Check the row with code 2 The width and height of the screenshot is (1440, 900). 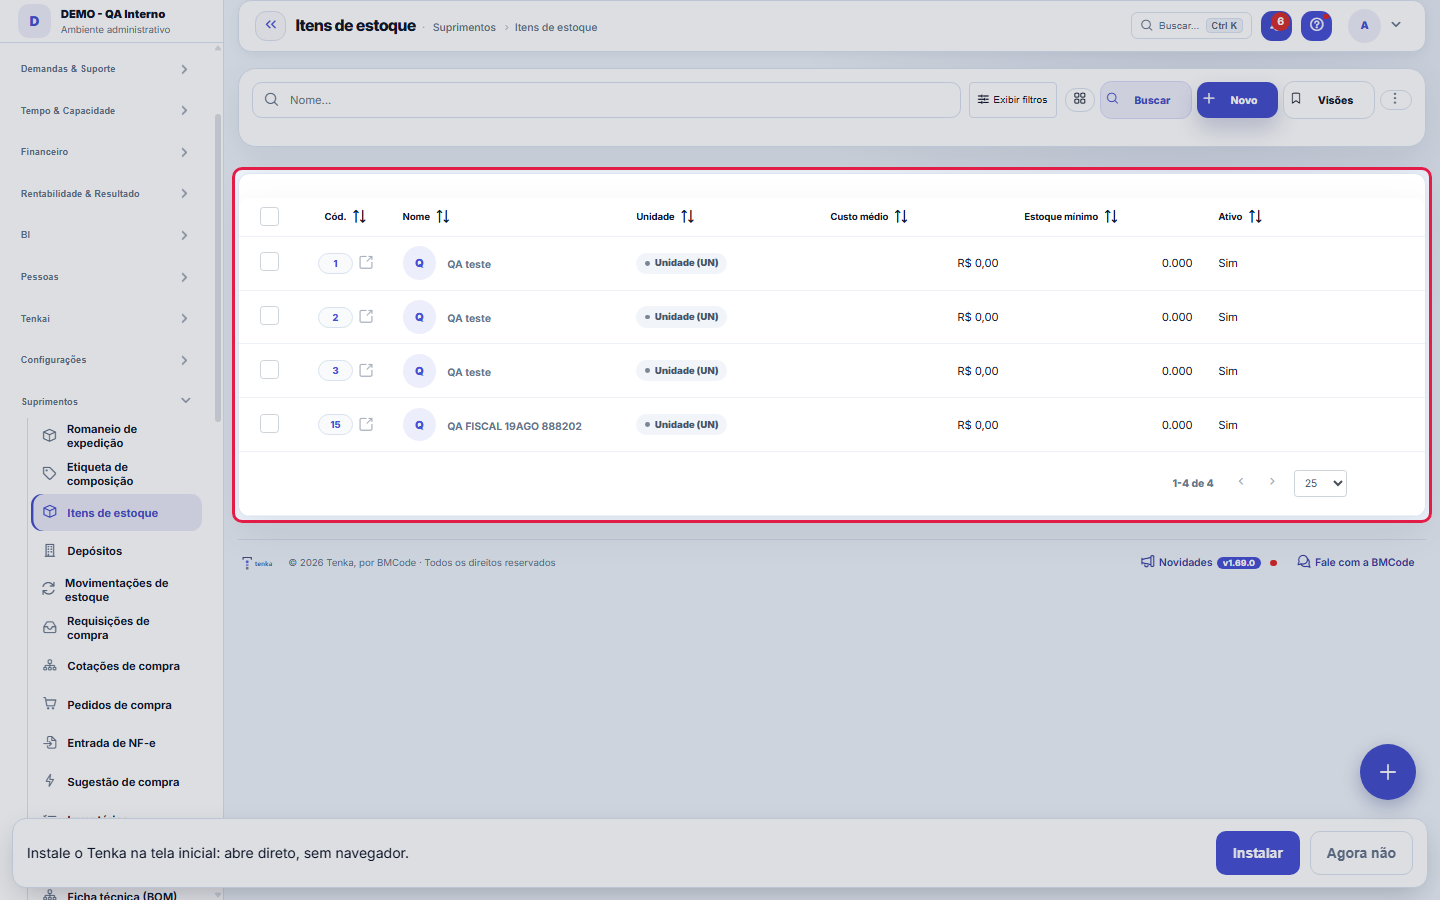click(x=269, y=316)
